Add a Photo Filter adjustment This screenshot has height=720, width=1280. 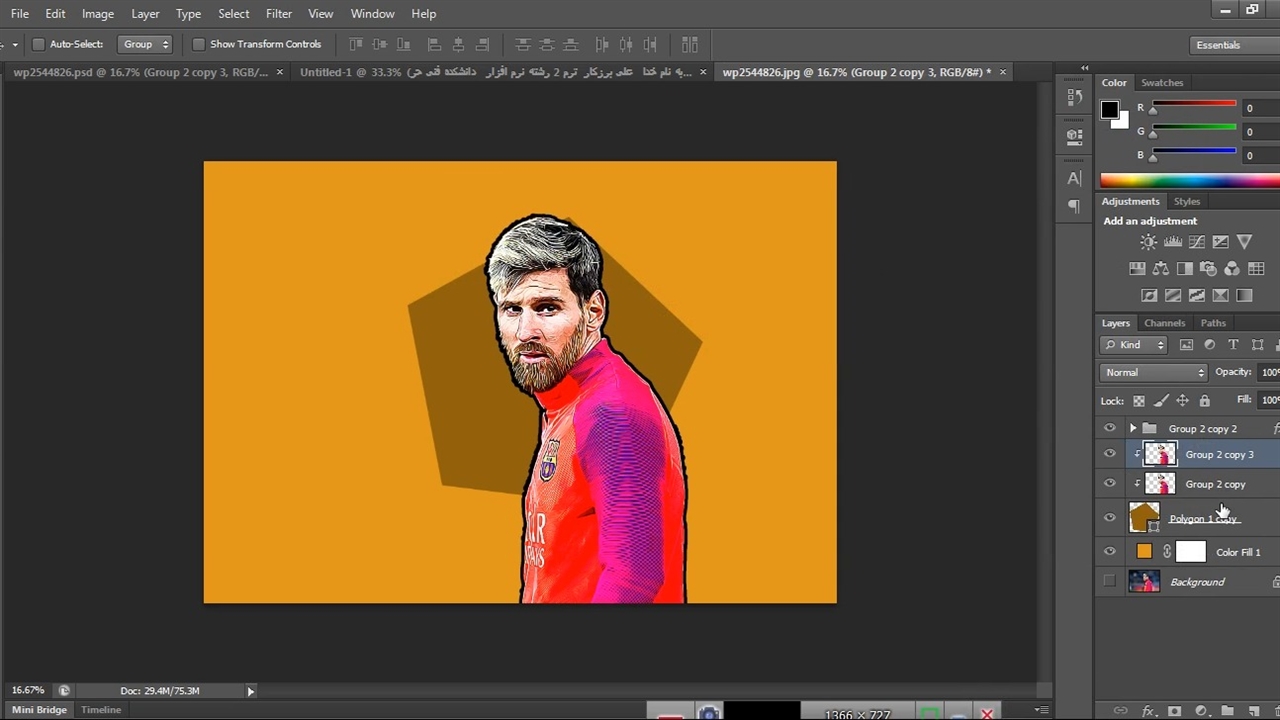[1208, 269]
